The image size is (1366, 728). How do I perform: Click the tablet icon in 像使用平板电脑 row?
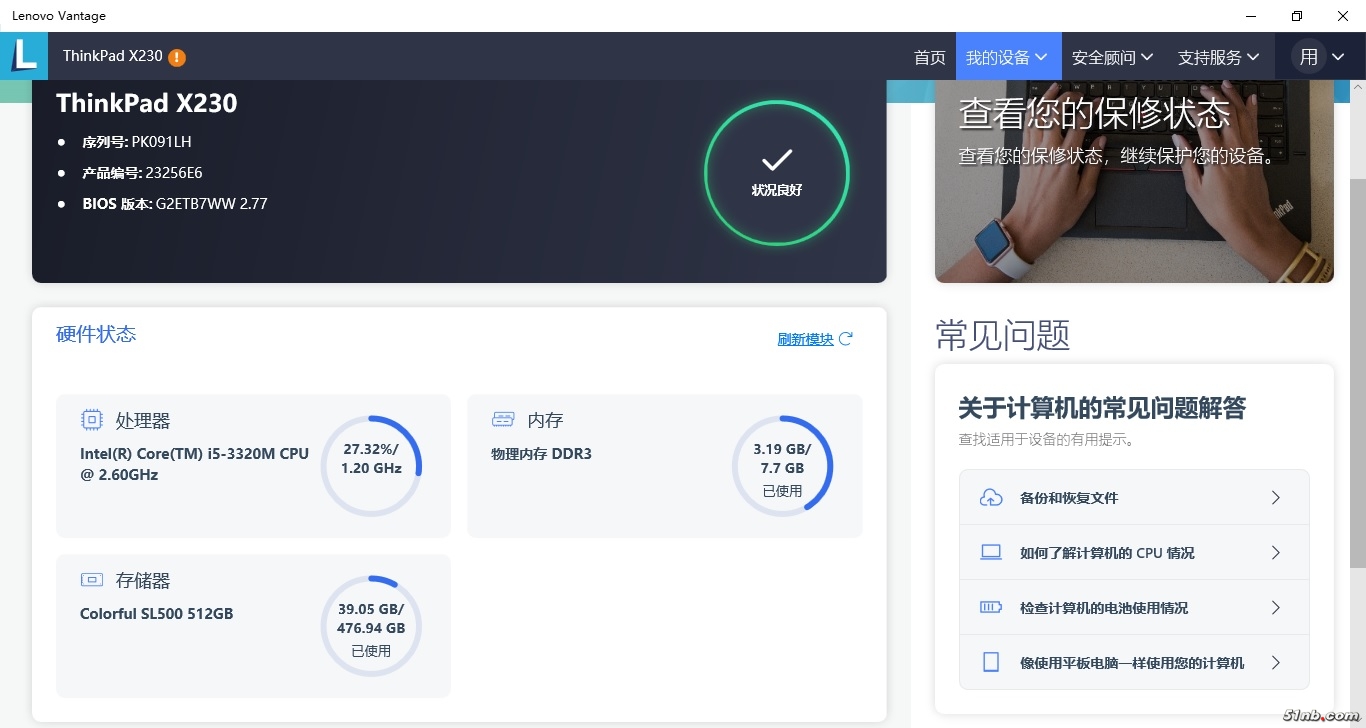coord(991,662)
